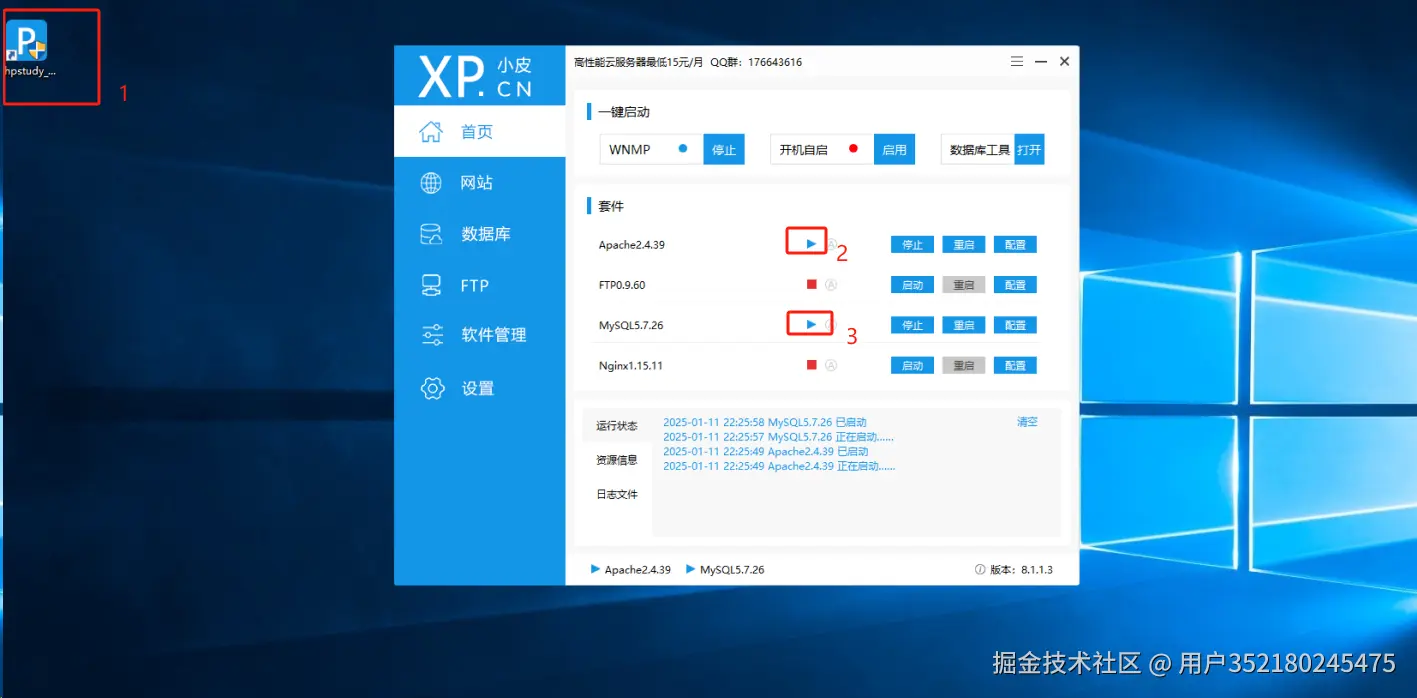Viewport: 1417px width, 698px height.
Task: Click the Nginx1.15.11 suite name label
Action: pos(631,366)
